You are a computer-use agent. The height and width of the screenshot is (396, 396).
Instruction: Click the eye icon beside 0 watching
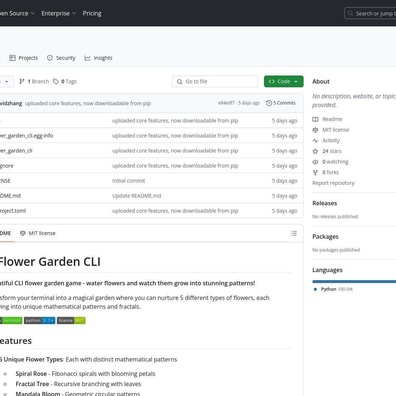coord(315,162)
